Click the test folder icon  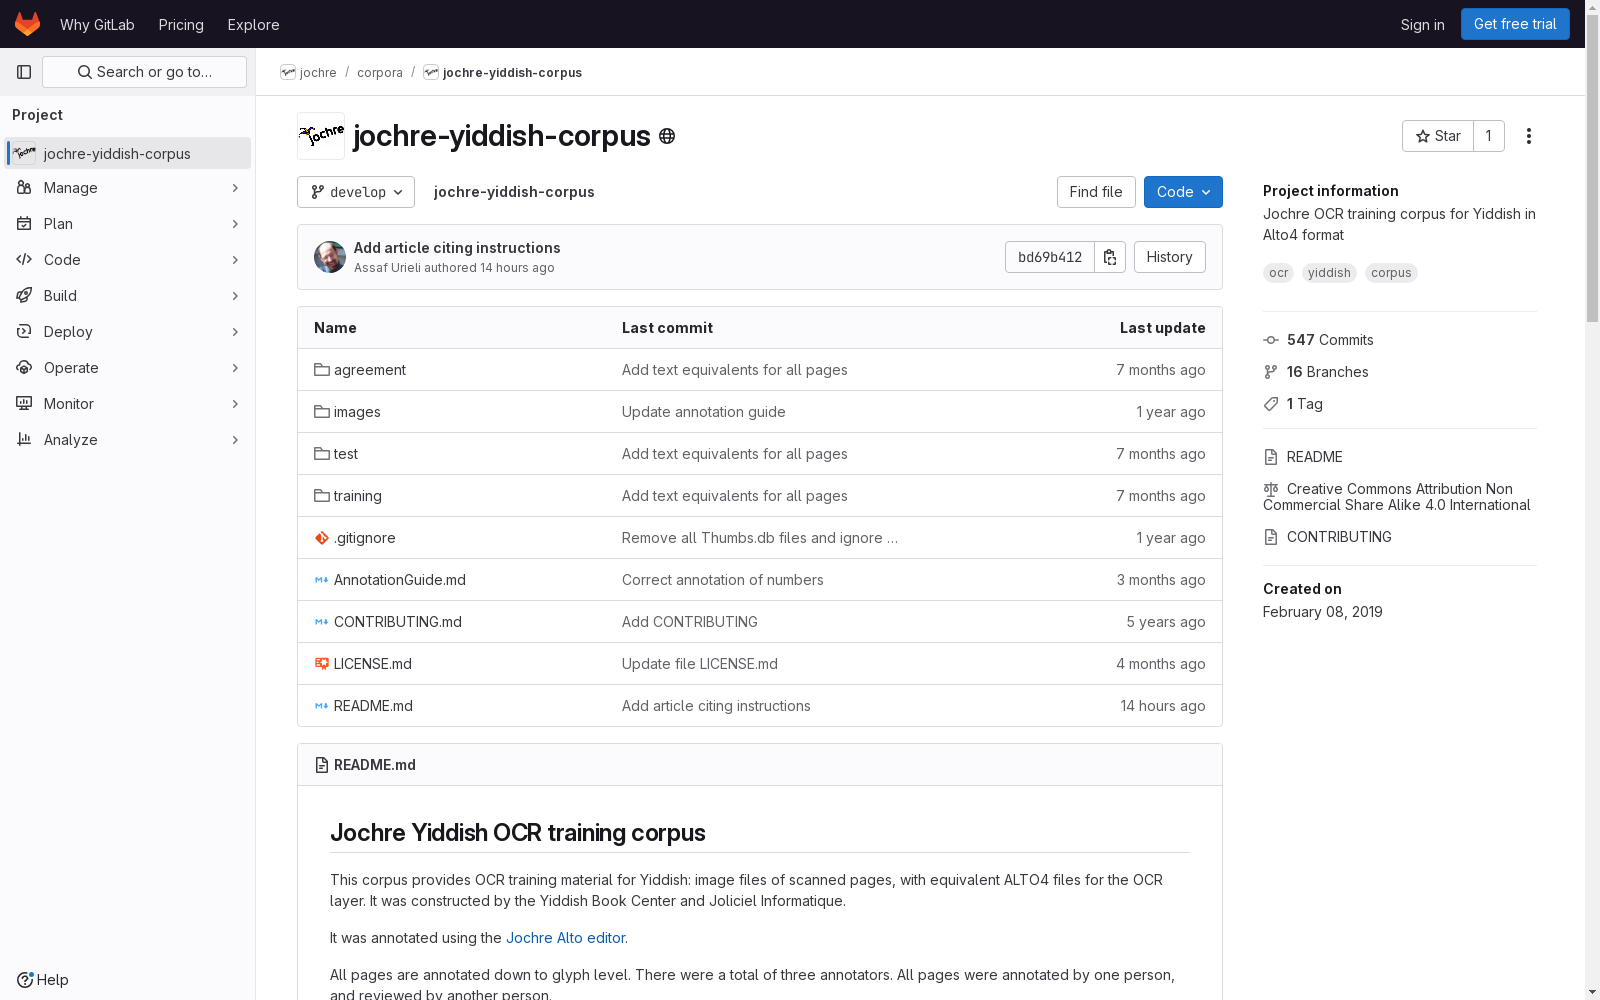322,454
